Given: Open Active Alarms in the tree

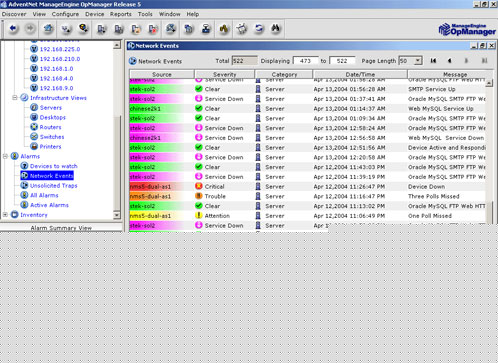Looking at the screenshot, I should tap(49, 205).
